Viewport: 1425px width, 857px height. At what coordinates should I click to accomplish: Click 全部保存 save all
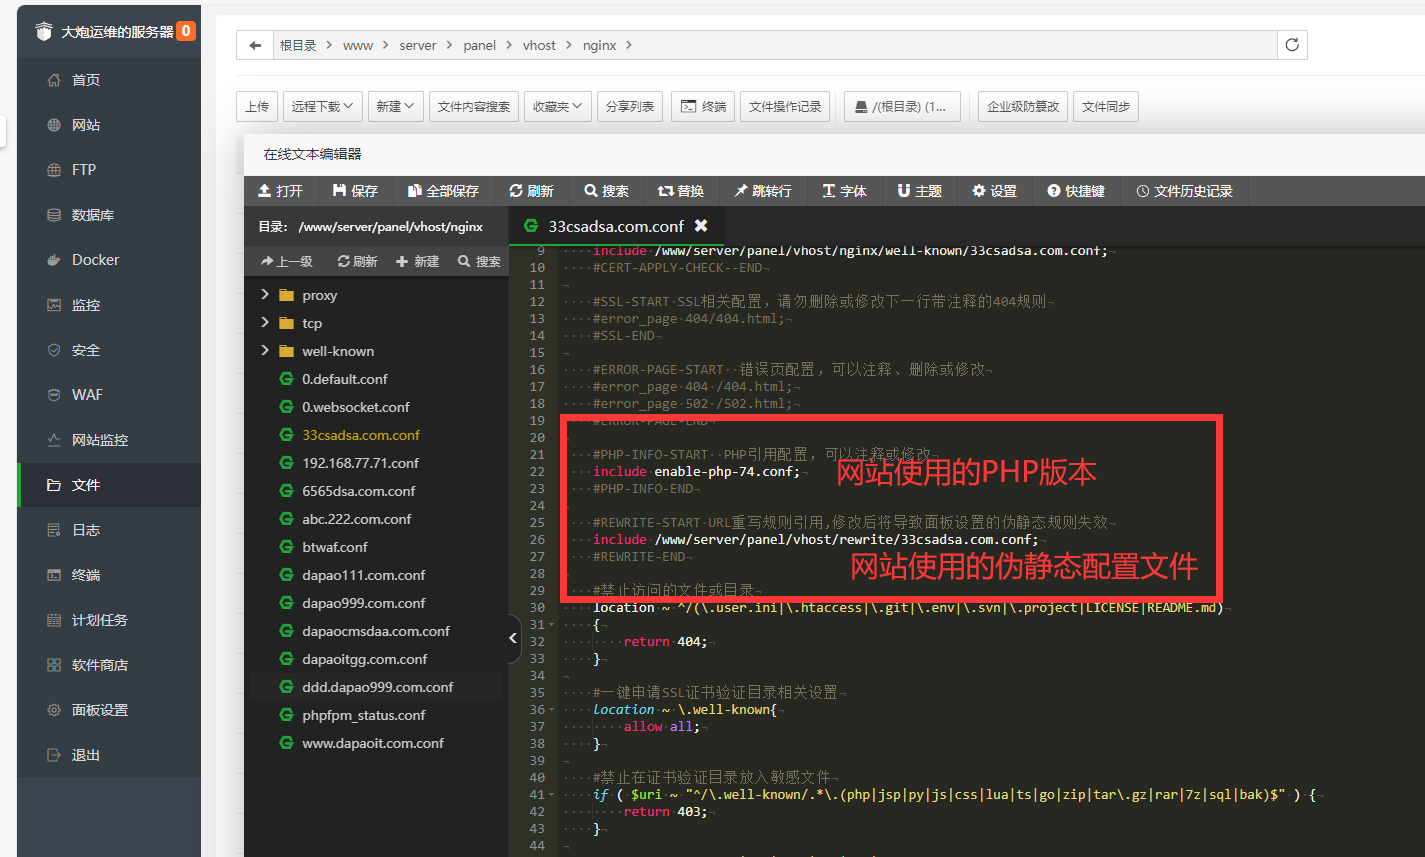click(443, 191)
